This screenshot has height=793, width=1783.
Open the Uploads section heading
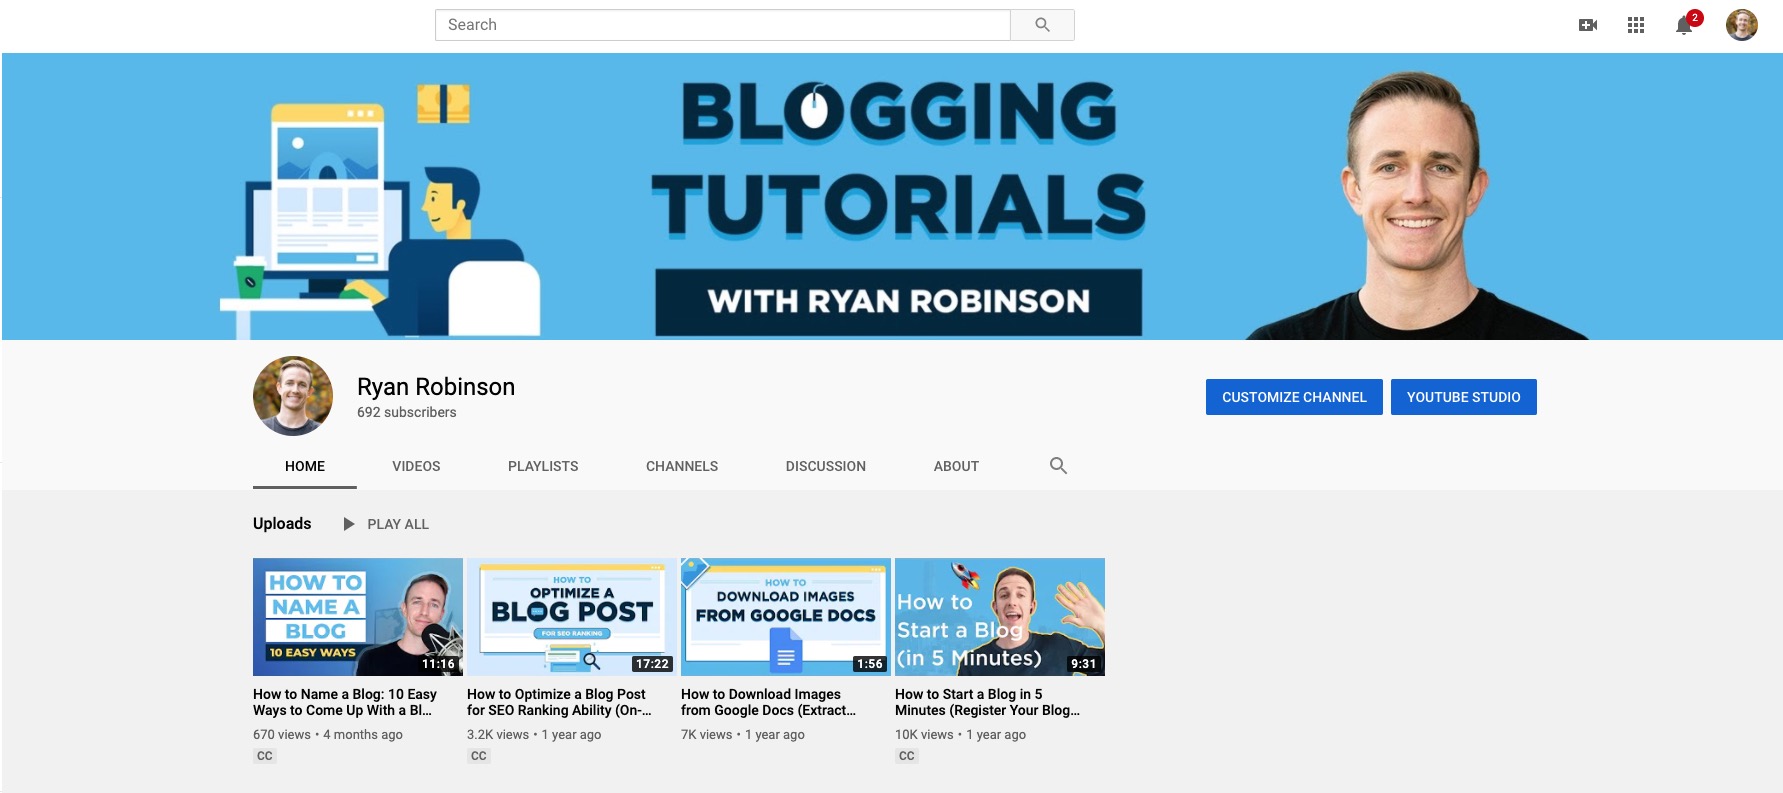[282, 524]
